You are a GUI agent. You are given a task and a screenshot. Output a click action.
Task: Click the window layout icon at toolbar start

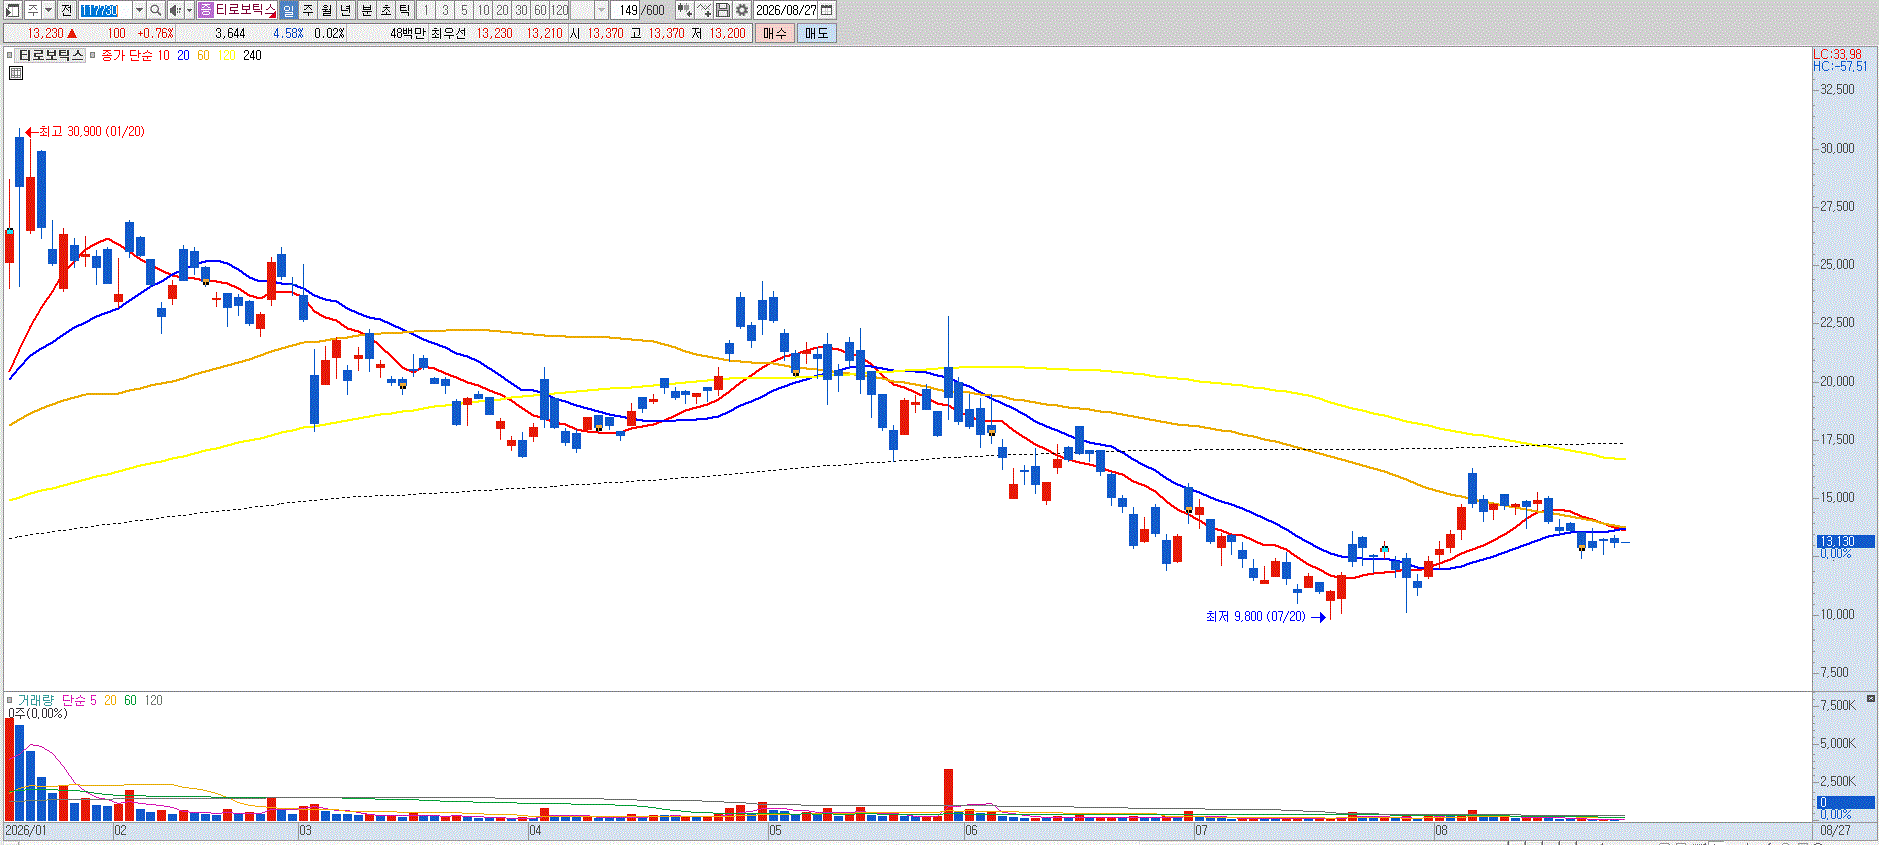tap(13, 10)
